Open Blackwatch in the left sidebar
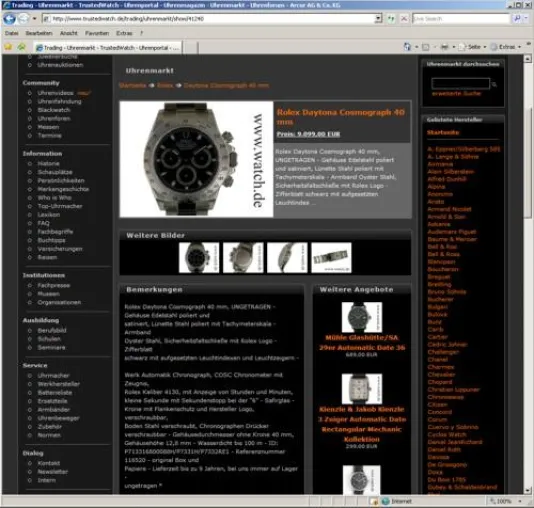 pos(54,110)
